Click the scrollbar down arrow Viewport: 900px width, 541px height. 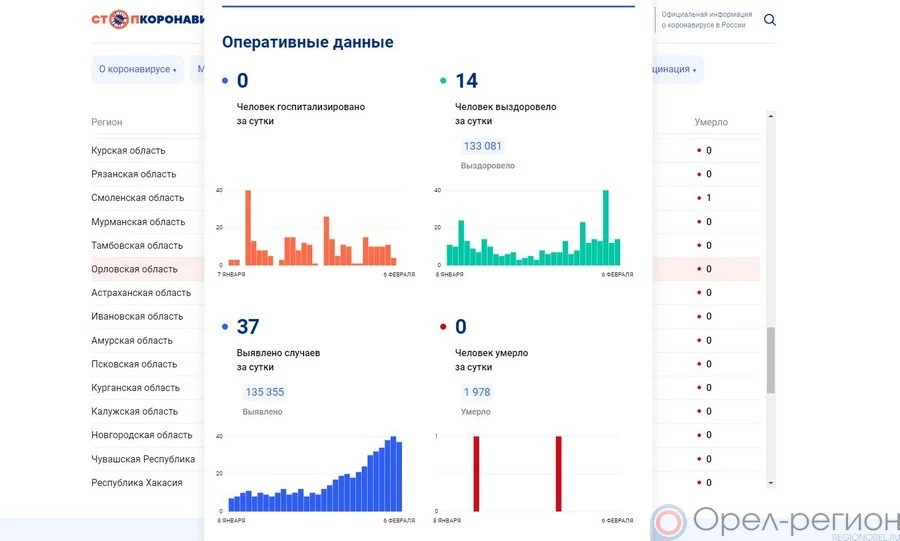tap(770, 482)
